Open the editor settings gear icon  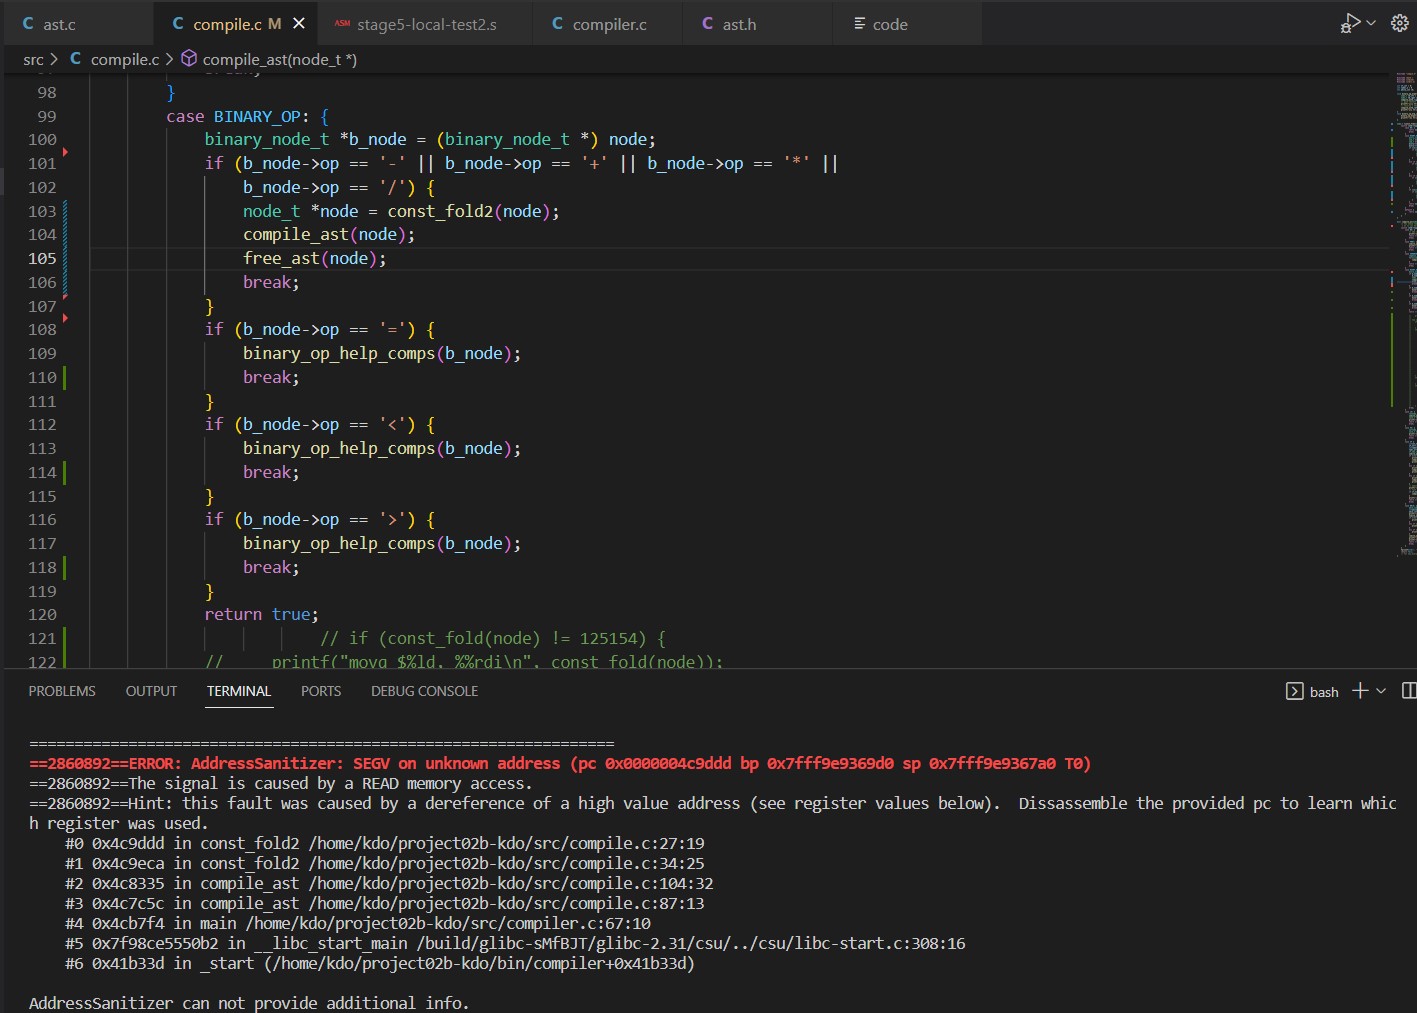tap(1399, 23)
